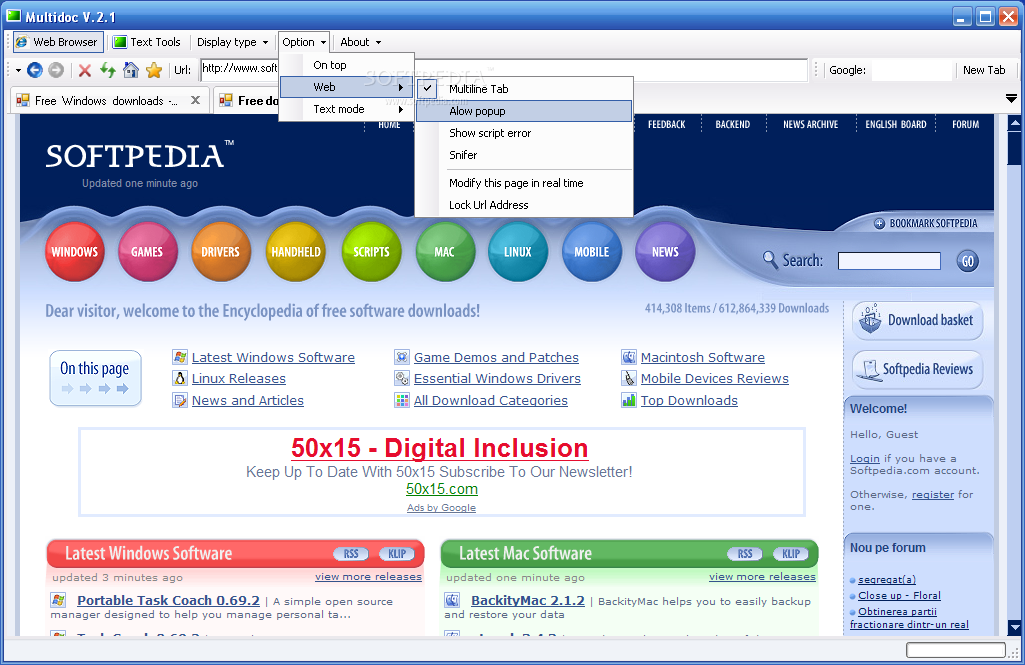Screen dimensions: 1025x665
Task: Click ENGLISH BOARD navigation item
Action: tap(896, 124)
